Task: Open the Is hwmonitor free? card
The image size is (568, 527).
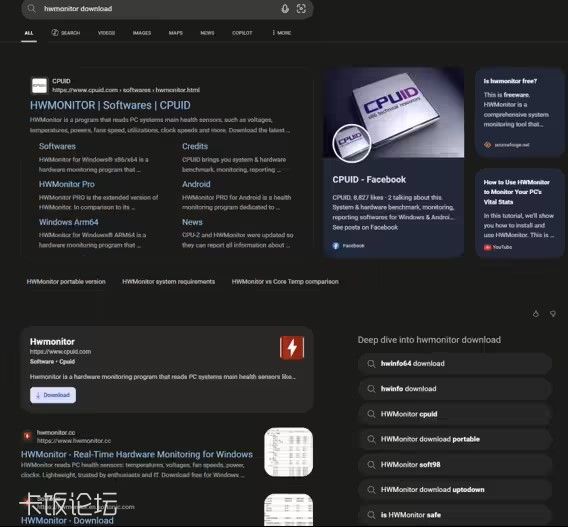Action: tap(519, 112)
